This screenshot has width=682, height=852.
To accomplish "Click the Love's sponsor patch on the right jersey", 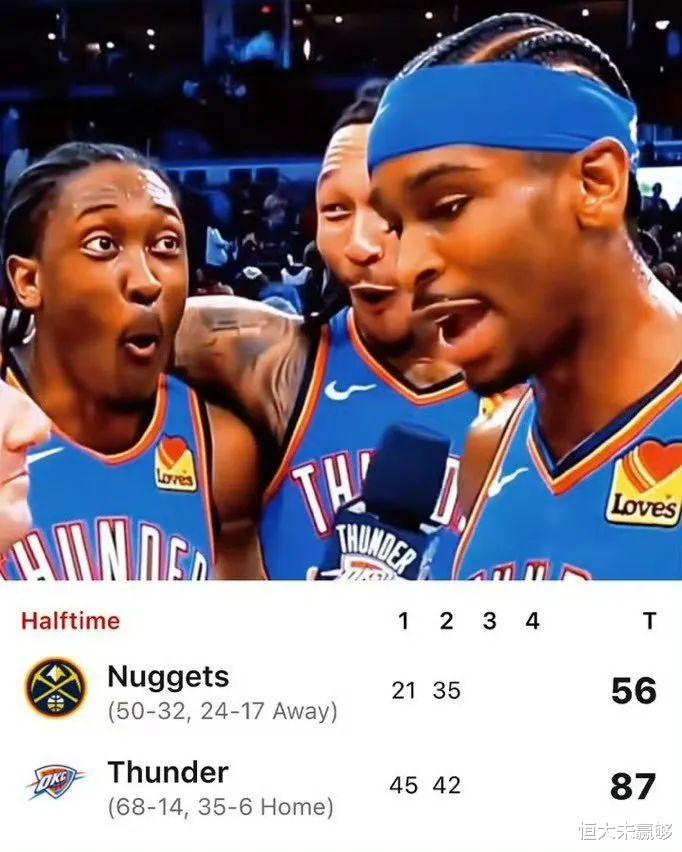I will click(644, 484).
